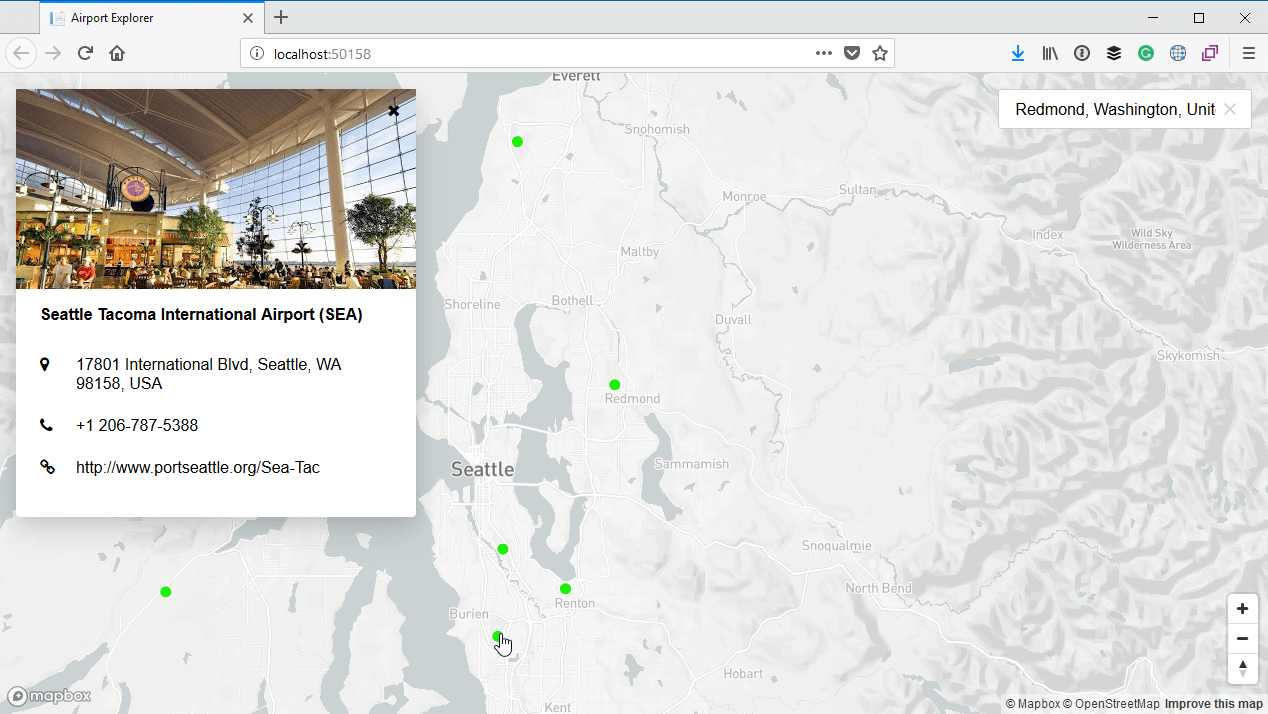Zoom in on the map
The image size is (1268, 714).
(x=1242, y=609)
